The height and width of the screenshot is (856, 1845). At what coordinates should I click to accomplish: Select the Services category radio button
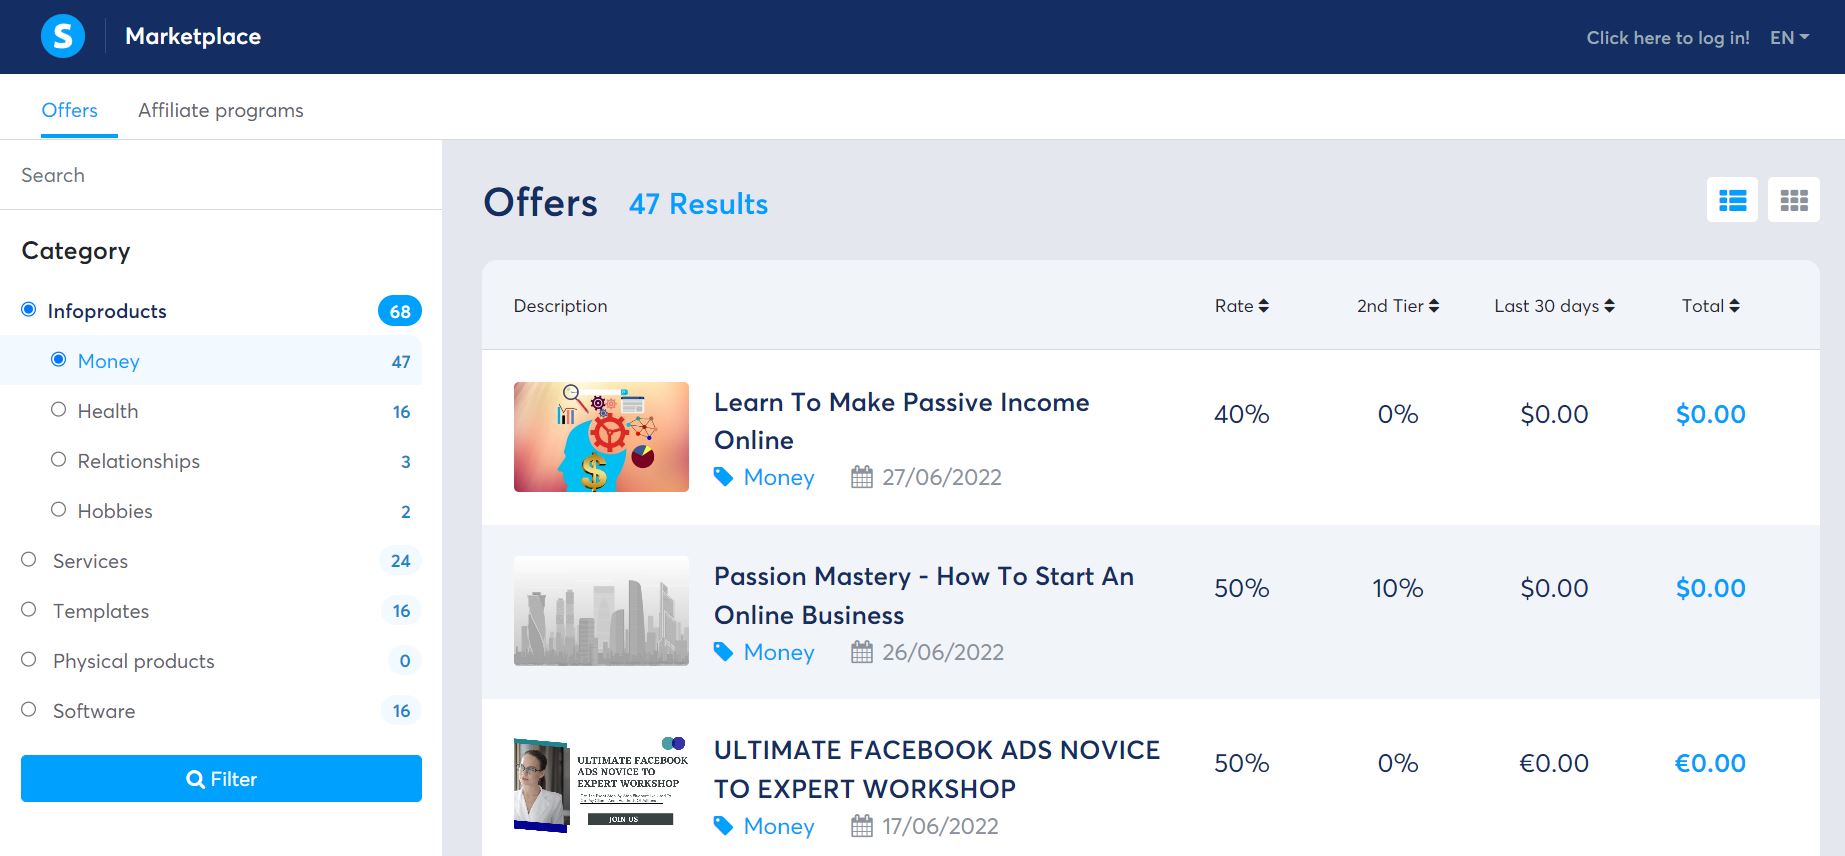point(28,559)
